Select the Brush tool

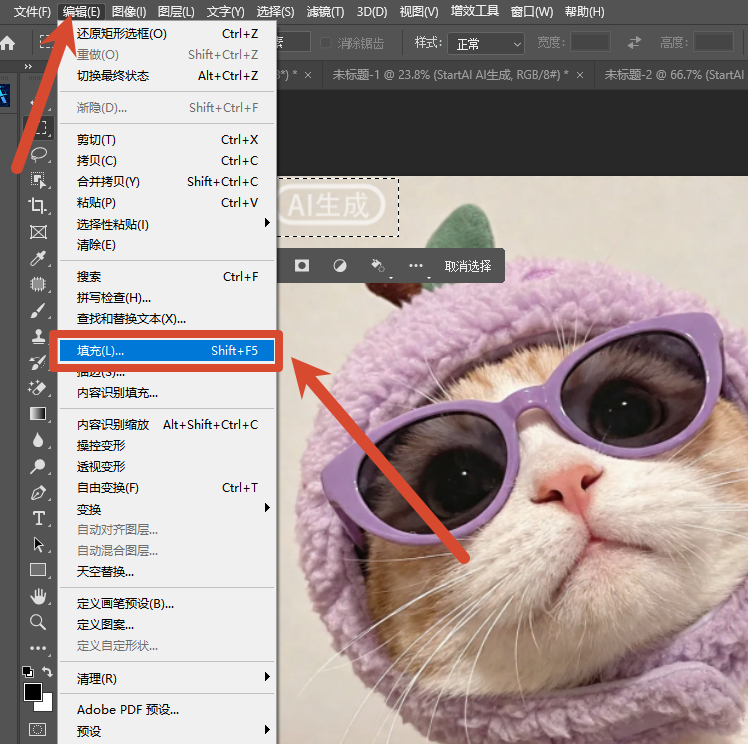[38, 311]
